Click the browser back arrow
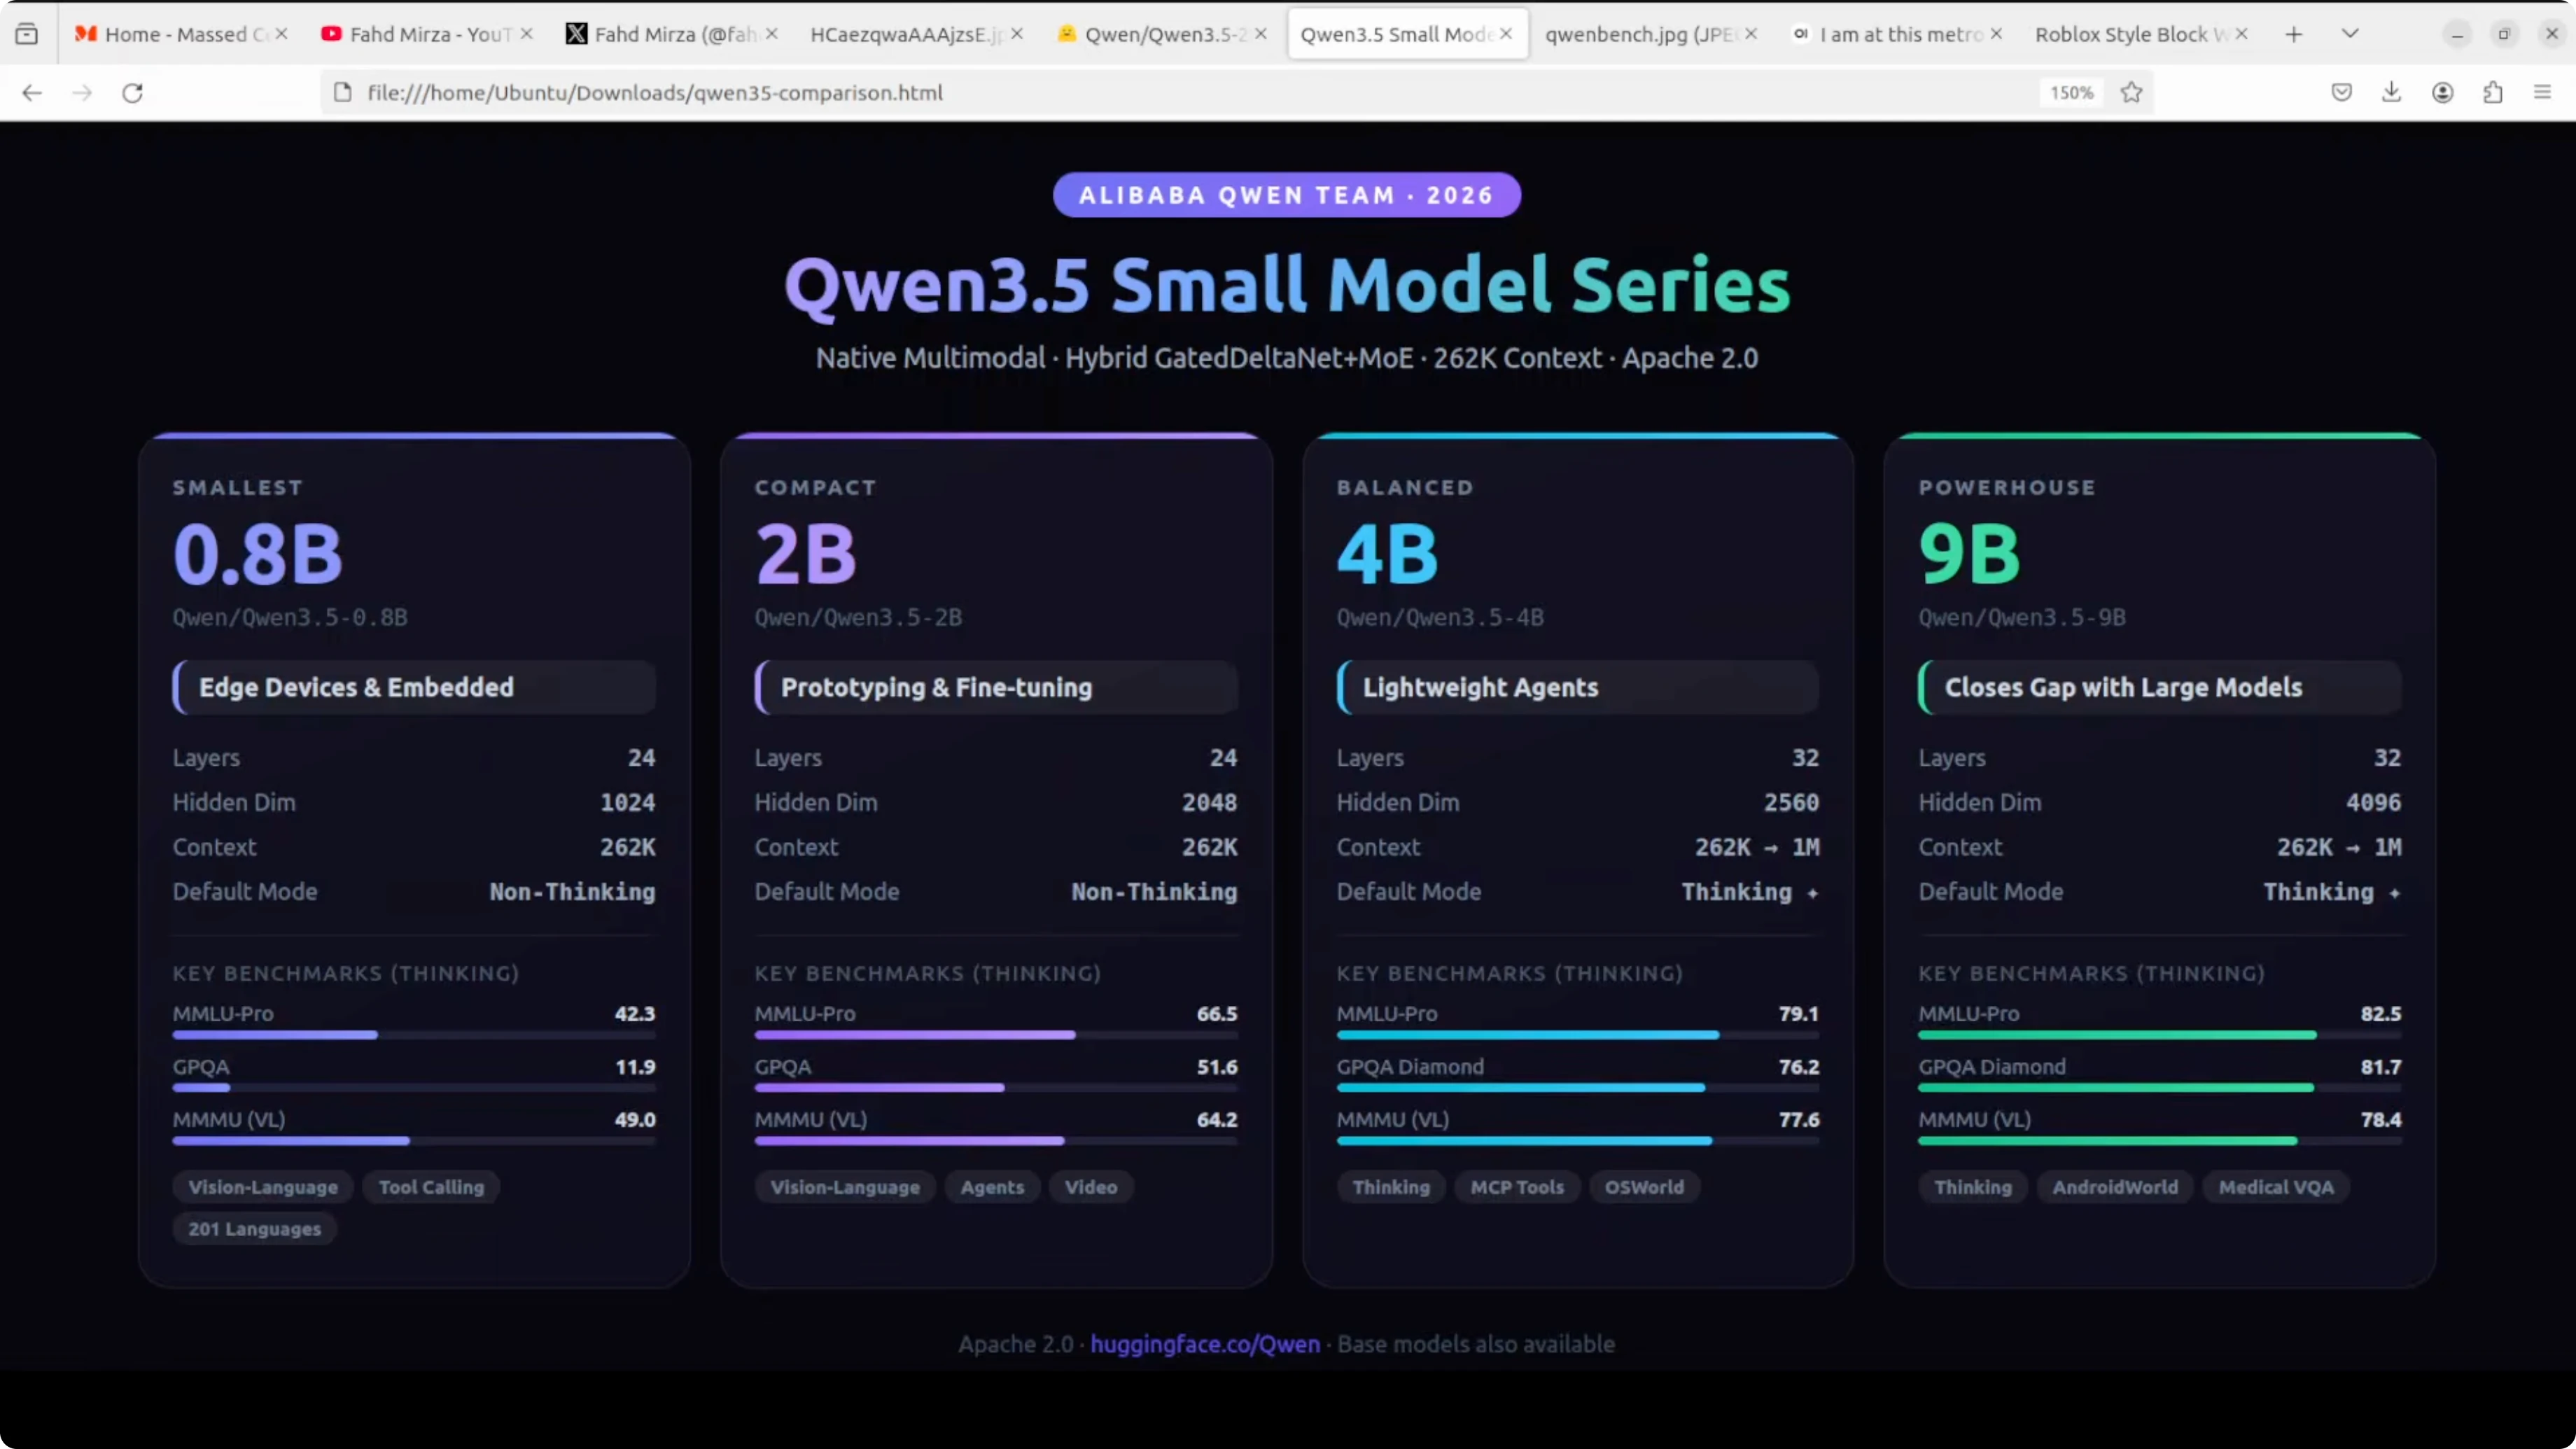The image size is (2576, 1449). click(x=32, y=93)
